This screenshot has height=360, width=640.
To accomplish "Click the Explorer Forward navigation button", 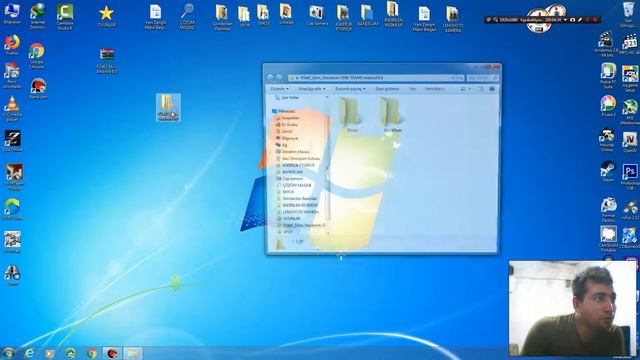I will click(279, 77).
